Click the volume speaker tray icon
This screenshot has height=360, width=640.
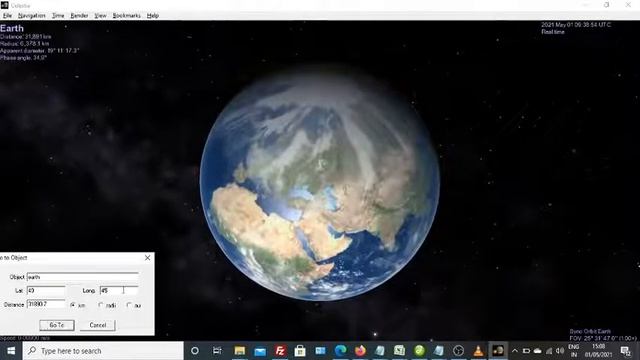tap(560, 351)
